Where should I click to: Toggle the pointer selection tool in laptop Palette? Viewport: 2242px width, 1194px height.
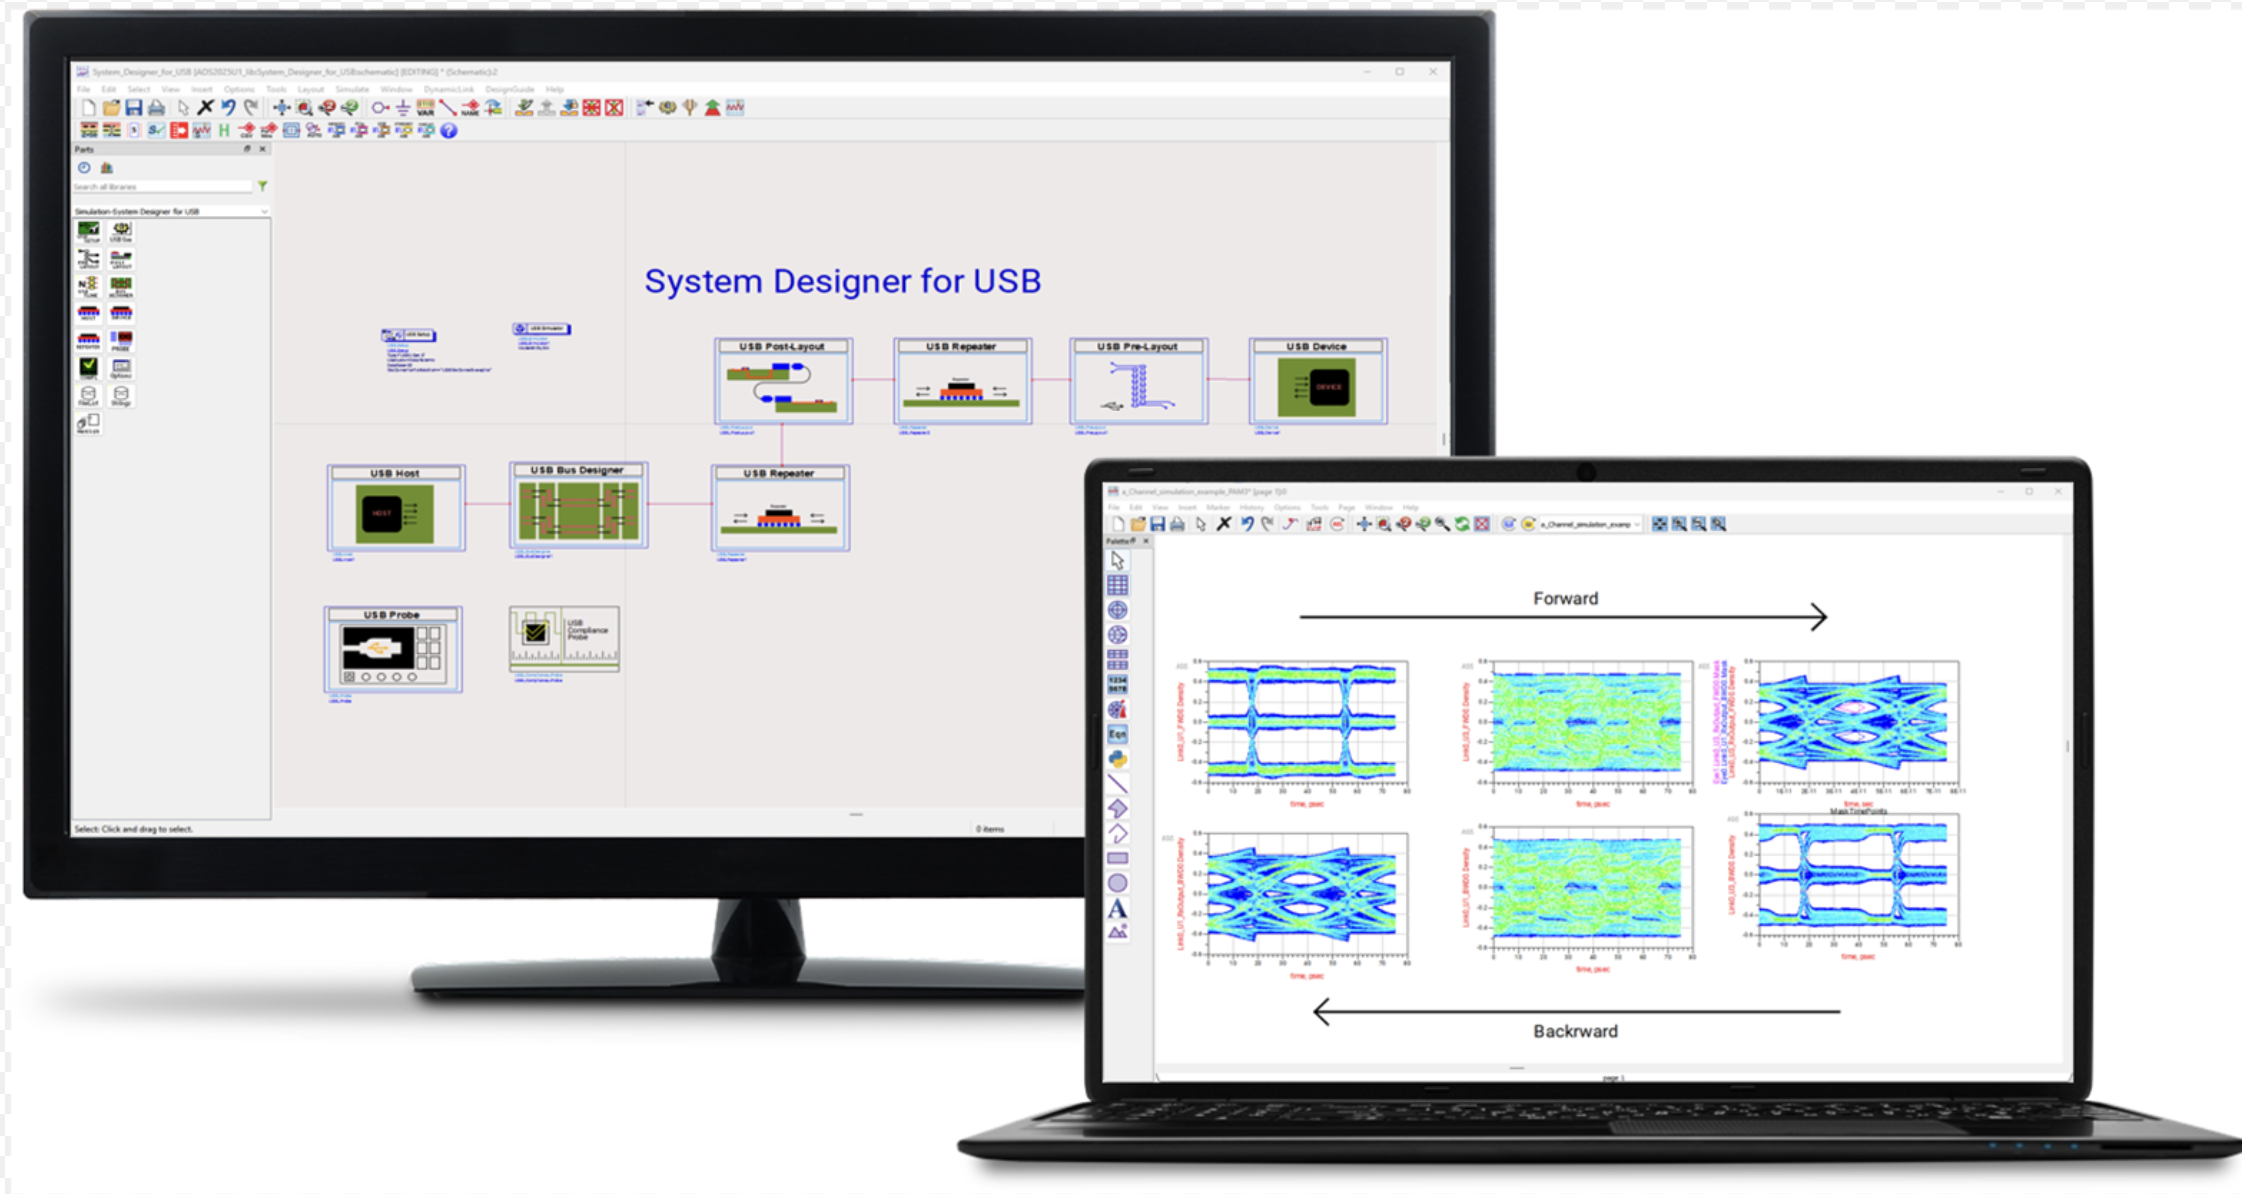click(1116, 561)
